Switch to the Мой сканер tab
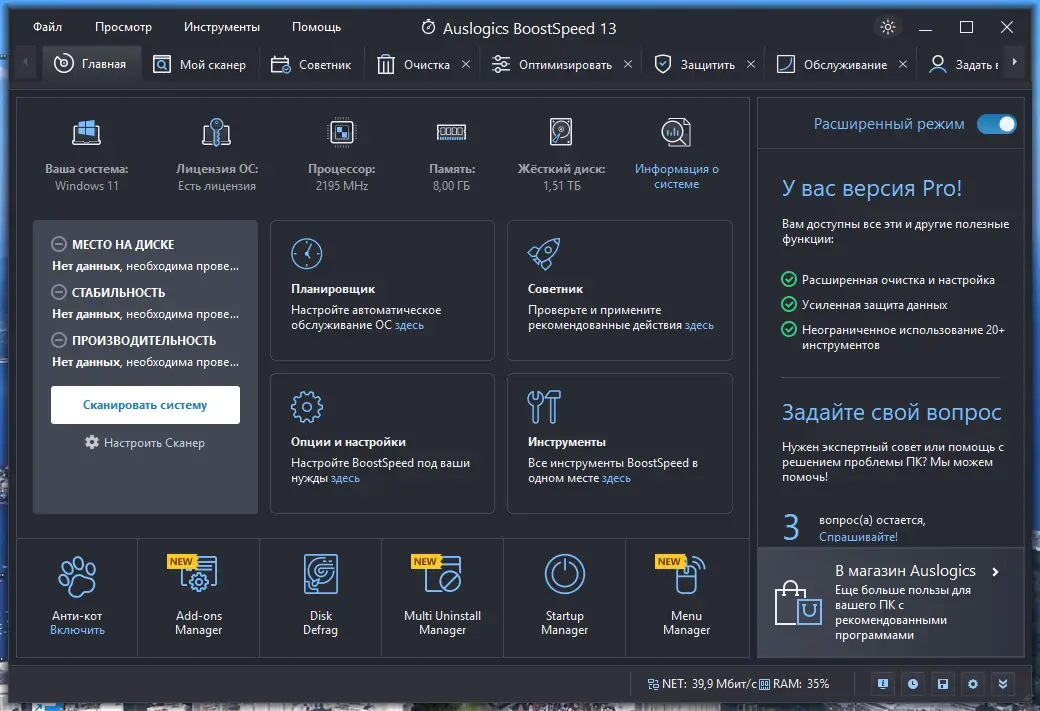This screenshot has width=1040, height=711. 200,64
